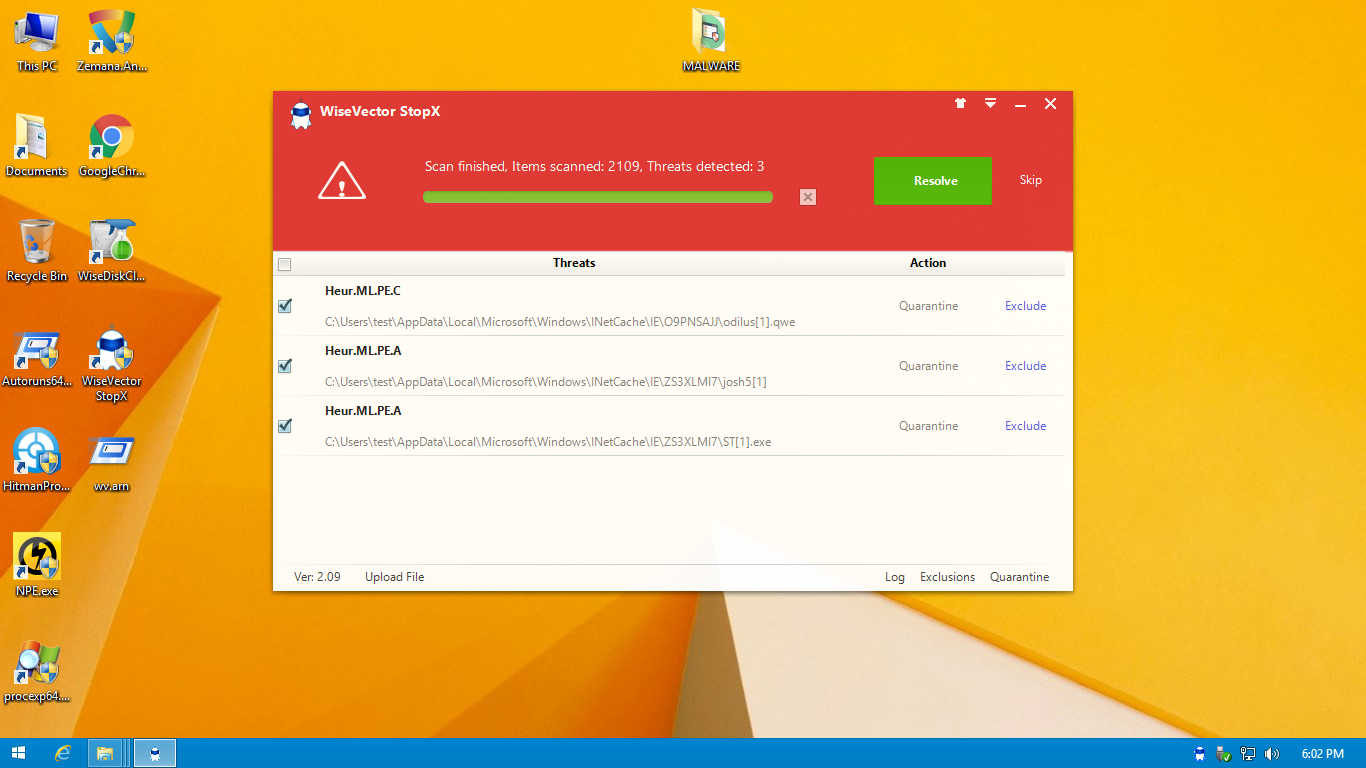1366x768 pixels.
Task: Select the wv.arn desktop file
Action: [112, 461]
